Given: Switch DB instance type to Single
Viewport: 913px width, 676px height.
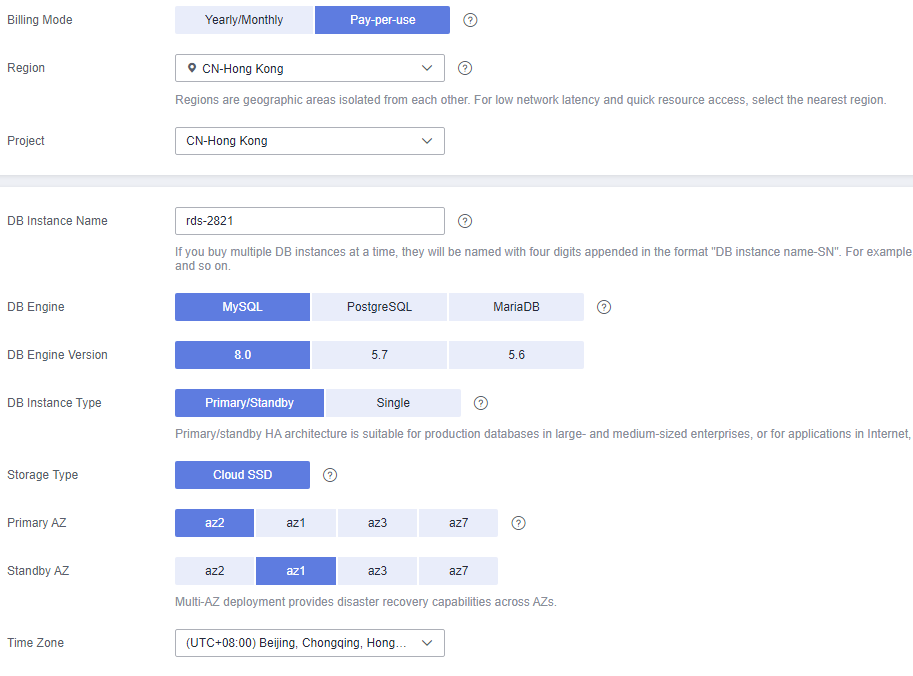Looking at the screenshot, I should coord(393,403).
